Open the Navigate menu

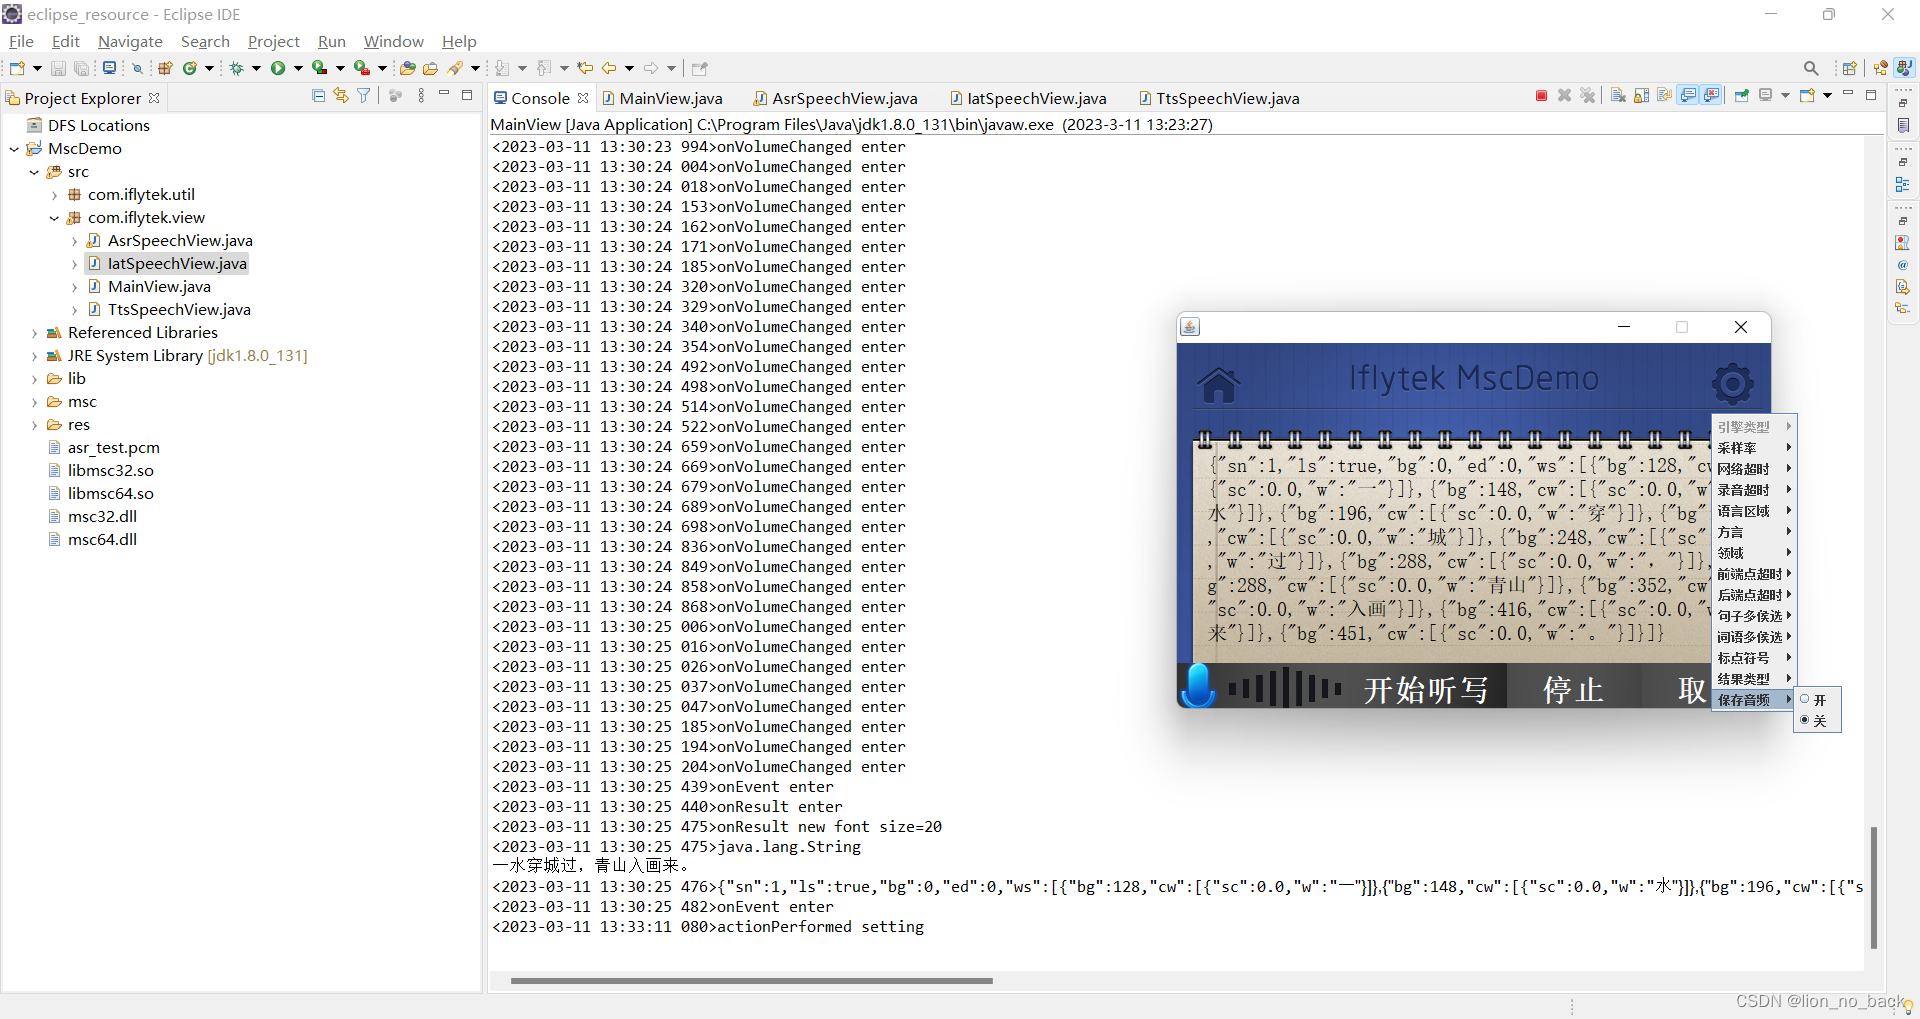pyautogui.click(x=130, y=41)
